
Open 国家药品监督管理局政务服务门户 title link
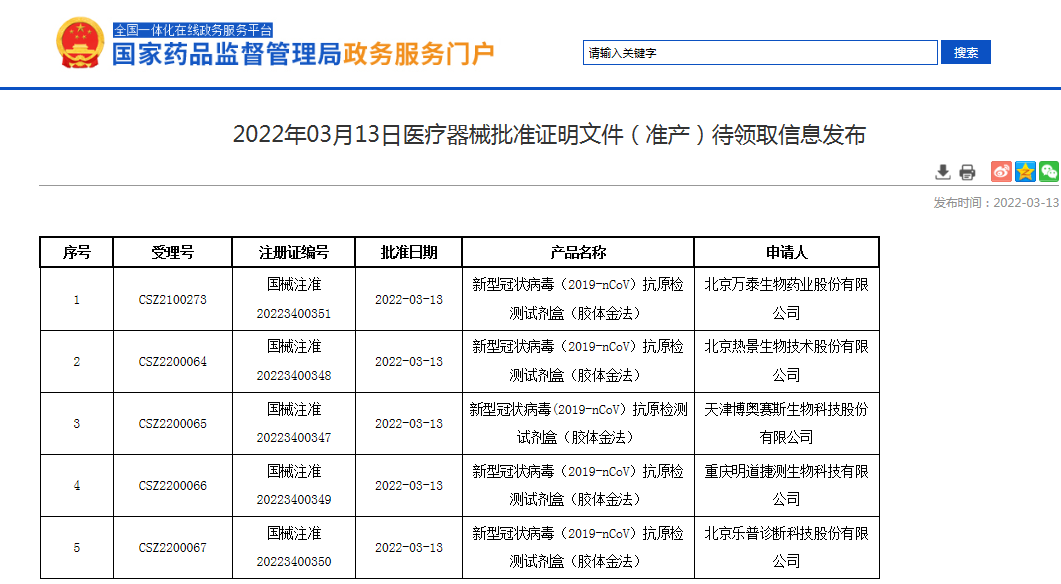[303, 54]
